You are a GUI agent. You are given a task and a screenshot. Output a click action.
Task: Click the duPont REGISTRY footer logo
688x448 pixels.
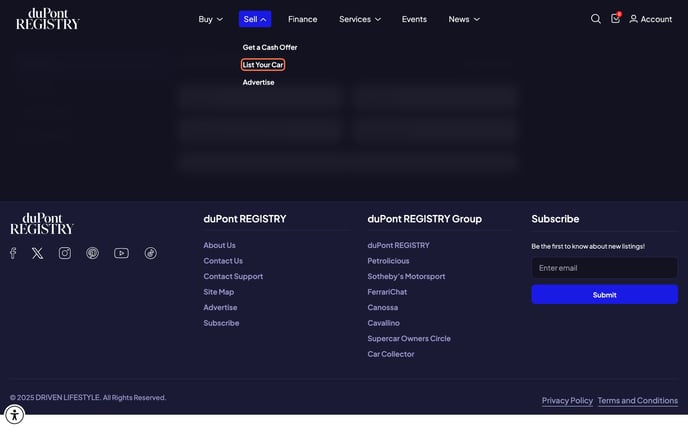point(42,223)
